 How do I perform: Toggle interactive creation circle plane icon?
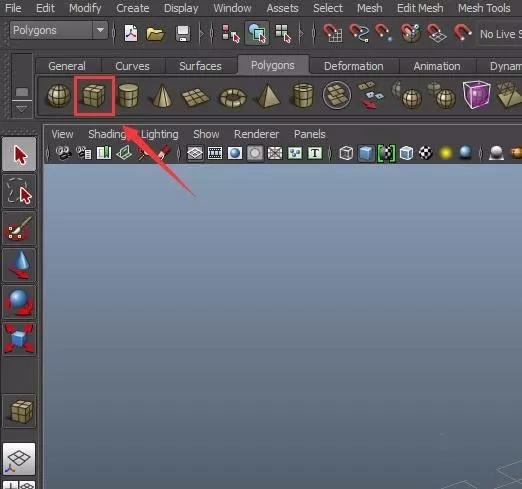point(337,95)
